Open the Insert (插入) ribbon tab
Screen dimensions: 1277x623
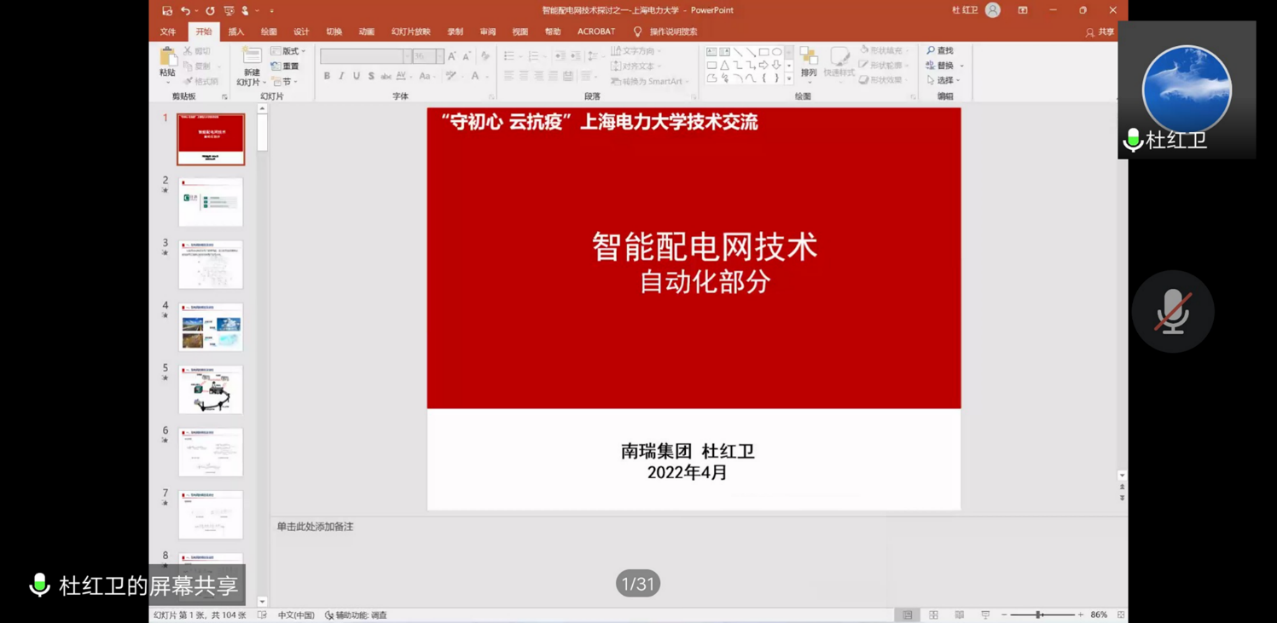tap(236, 32)
